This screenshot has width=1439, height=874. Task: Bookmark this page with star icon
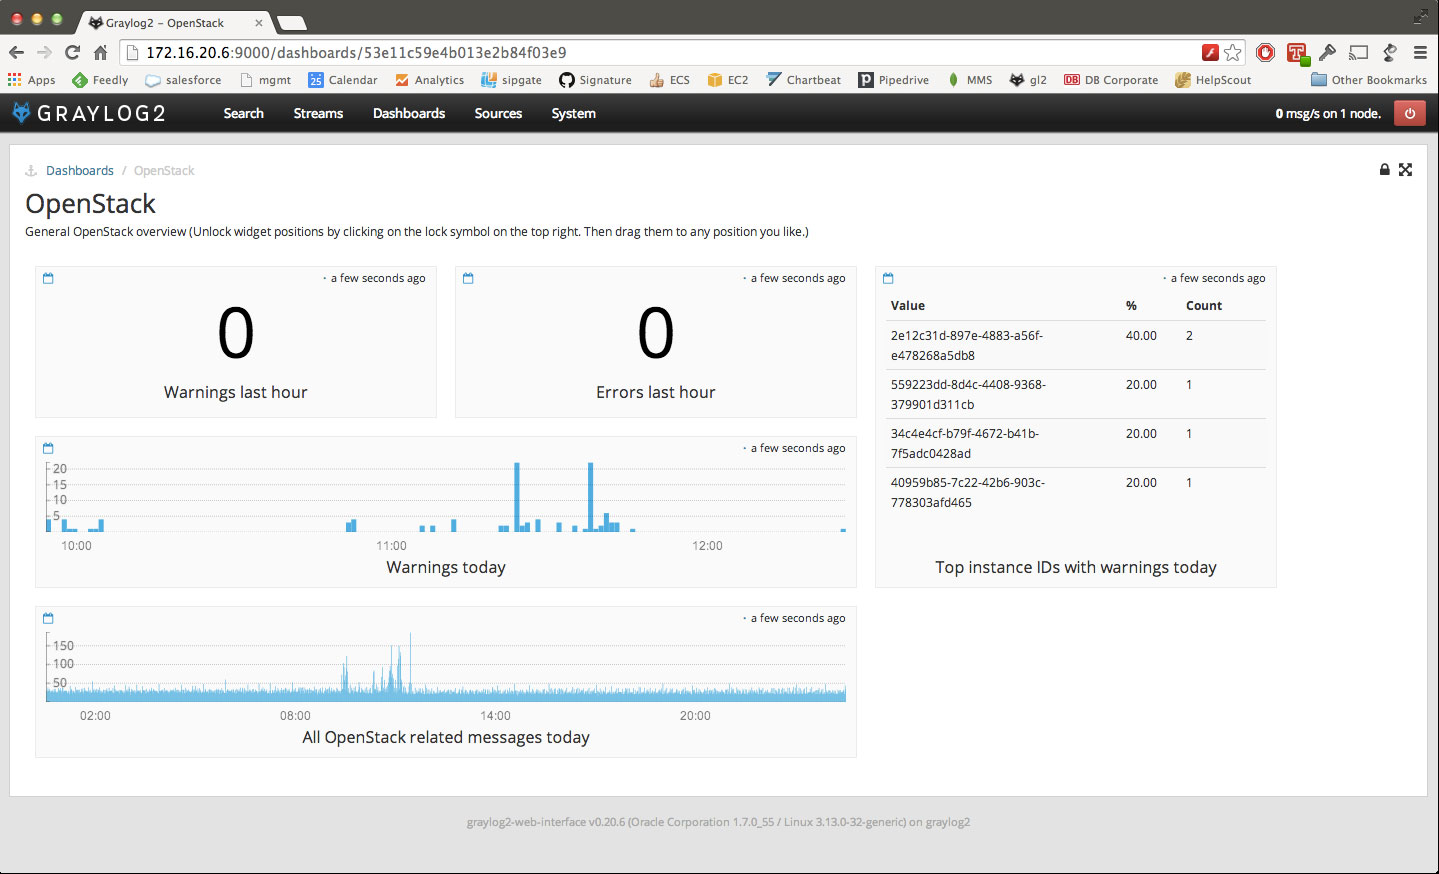(x=1233, y=52)
